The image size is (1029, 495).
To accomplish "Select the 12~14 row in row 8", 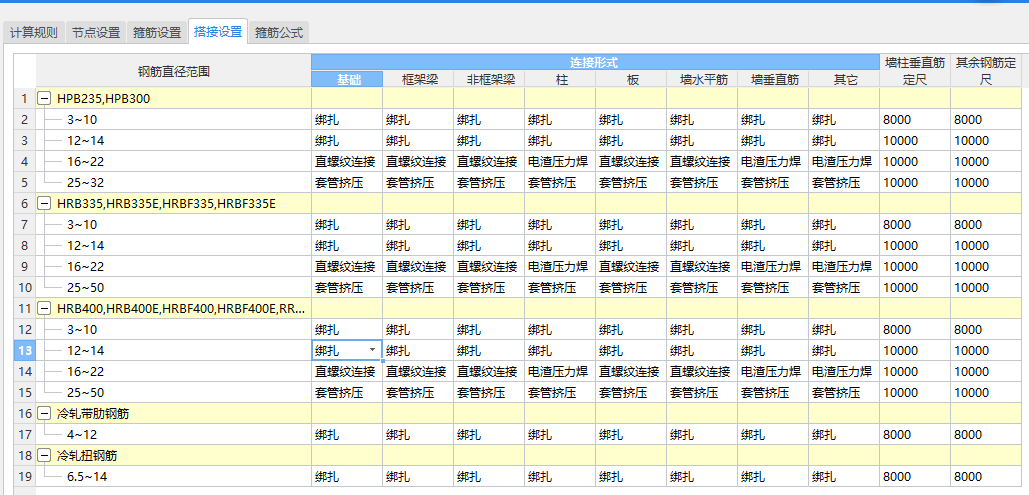I will pyautogui.click(x=173, y=246).
